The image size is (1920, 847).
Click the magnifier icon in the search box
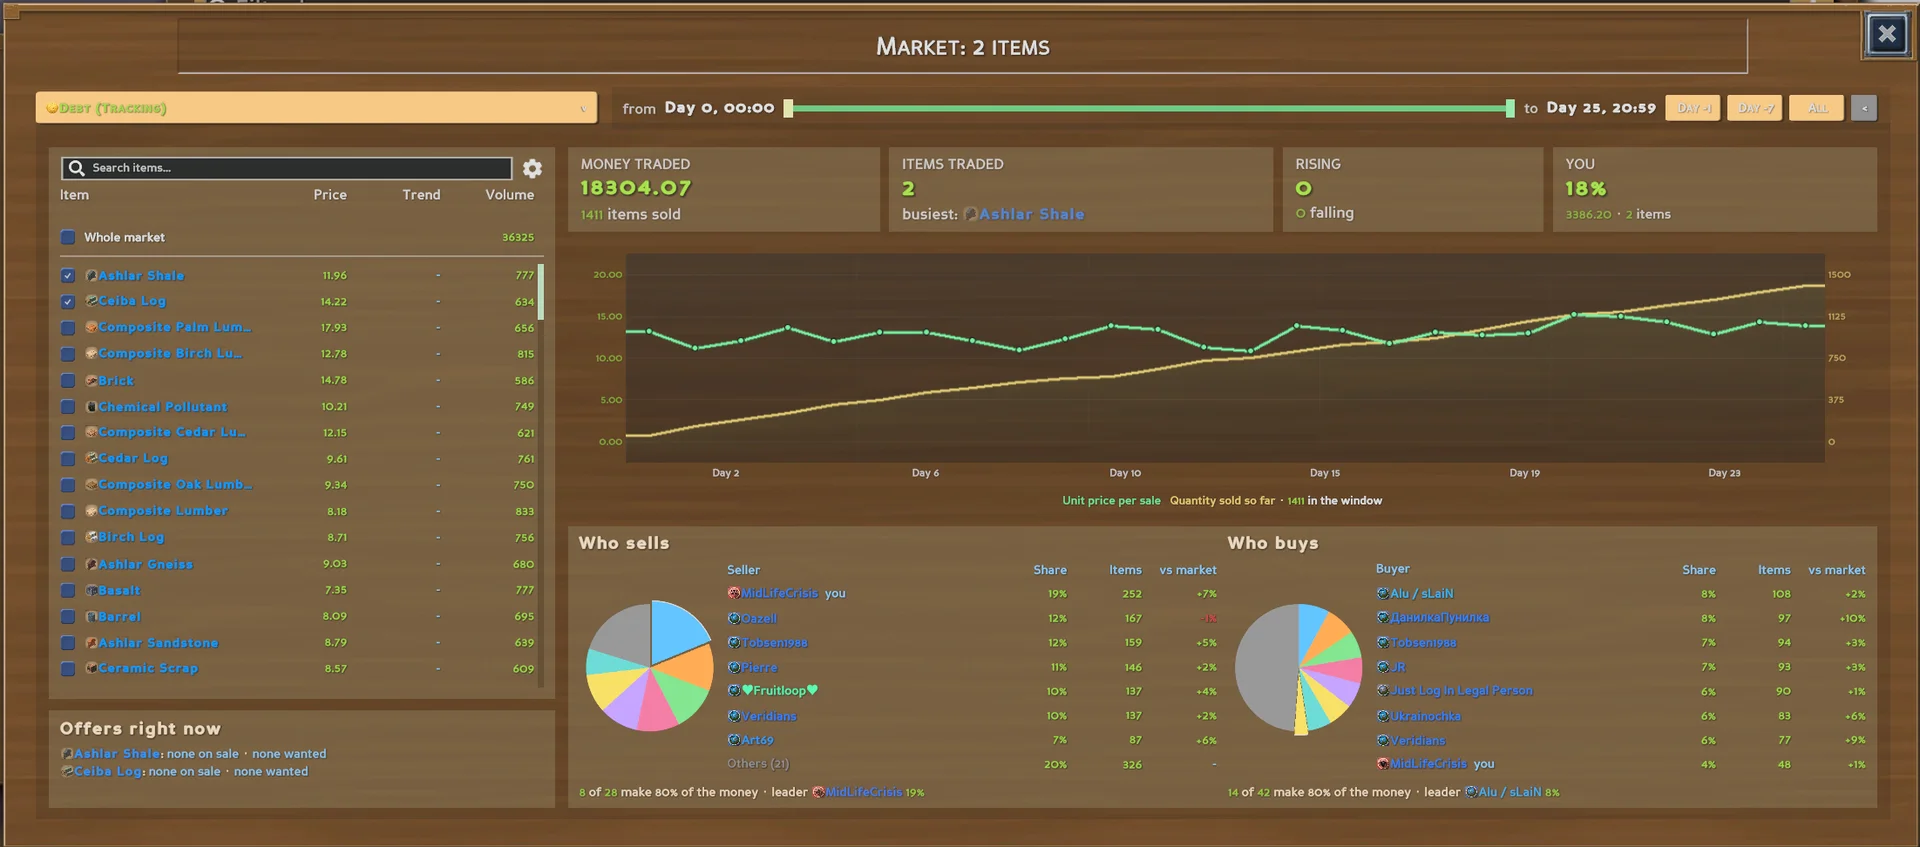(x=76, y=168)
